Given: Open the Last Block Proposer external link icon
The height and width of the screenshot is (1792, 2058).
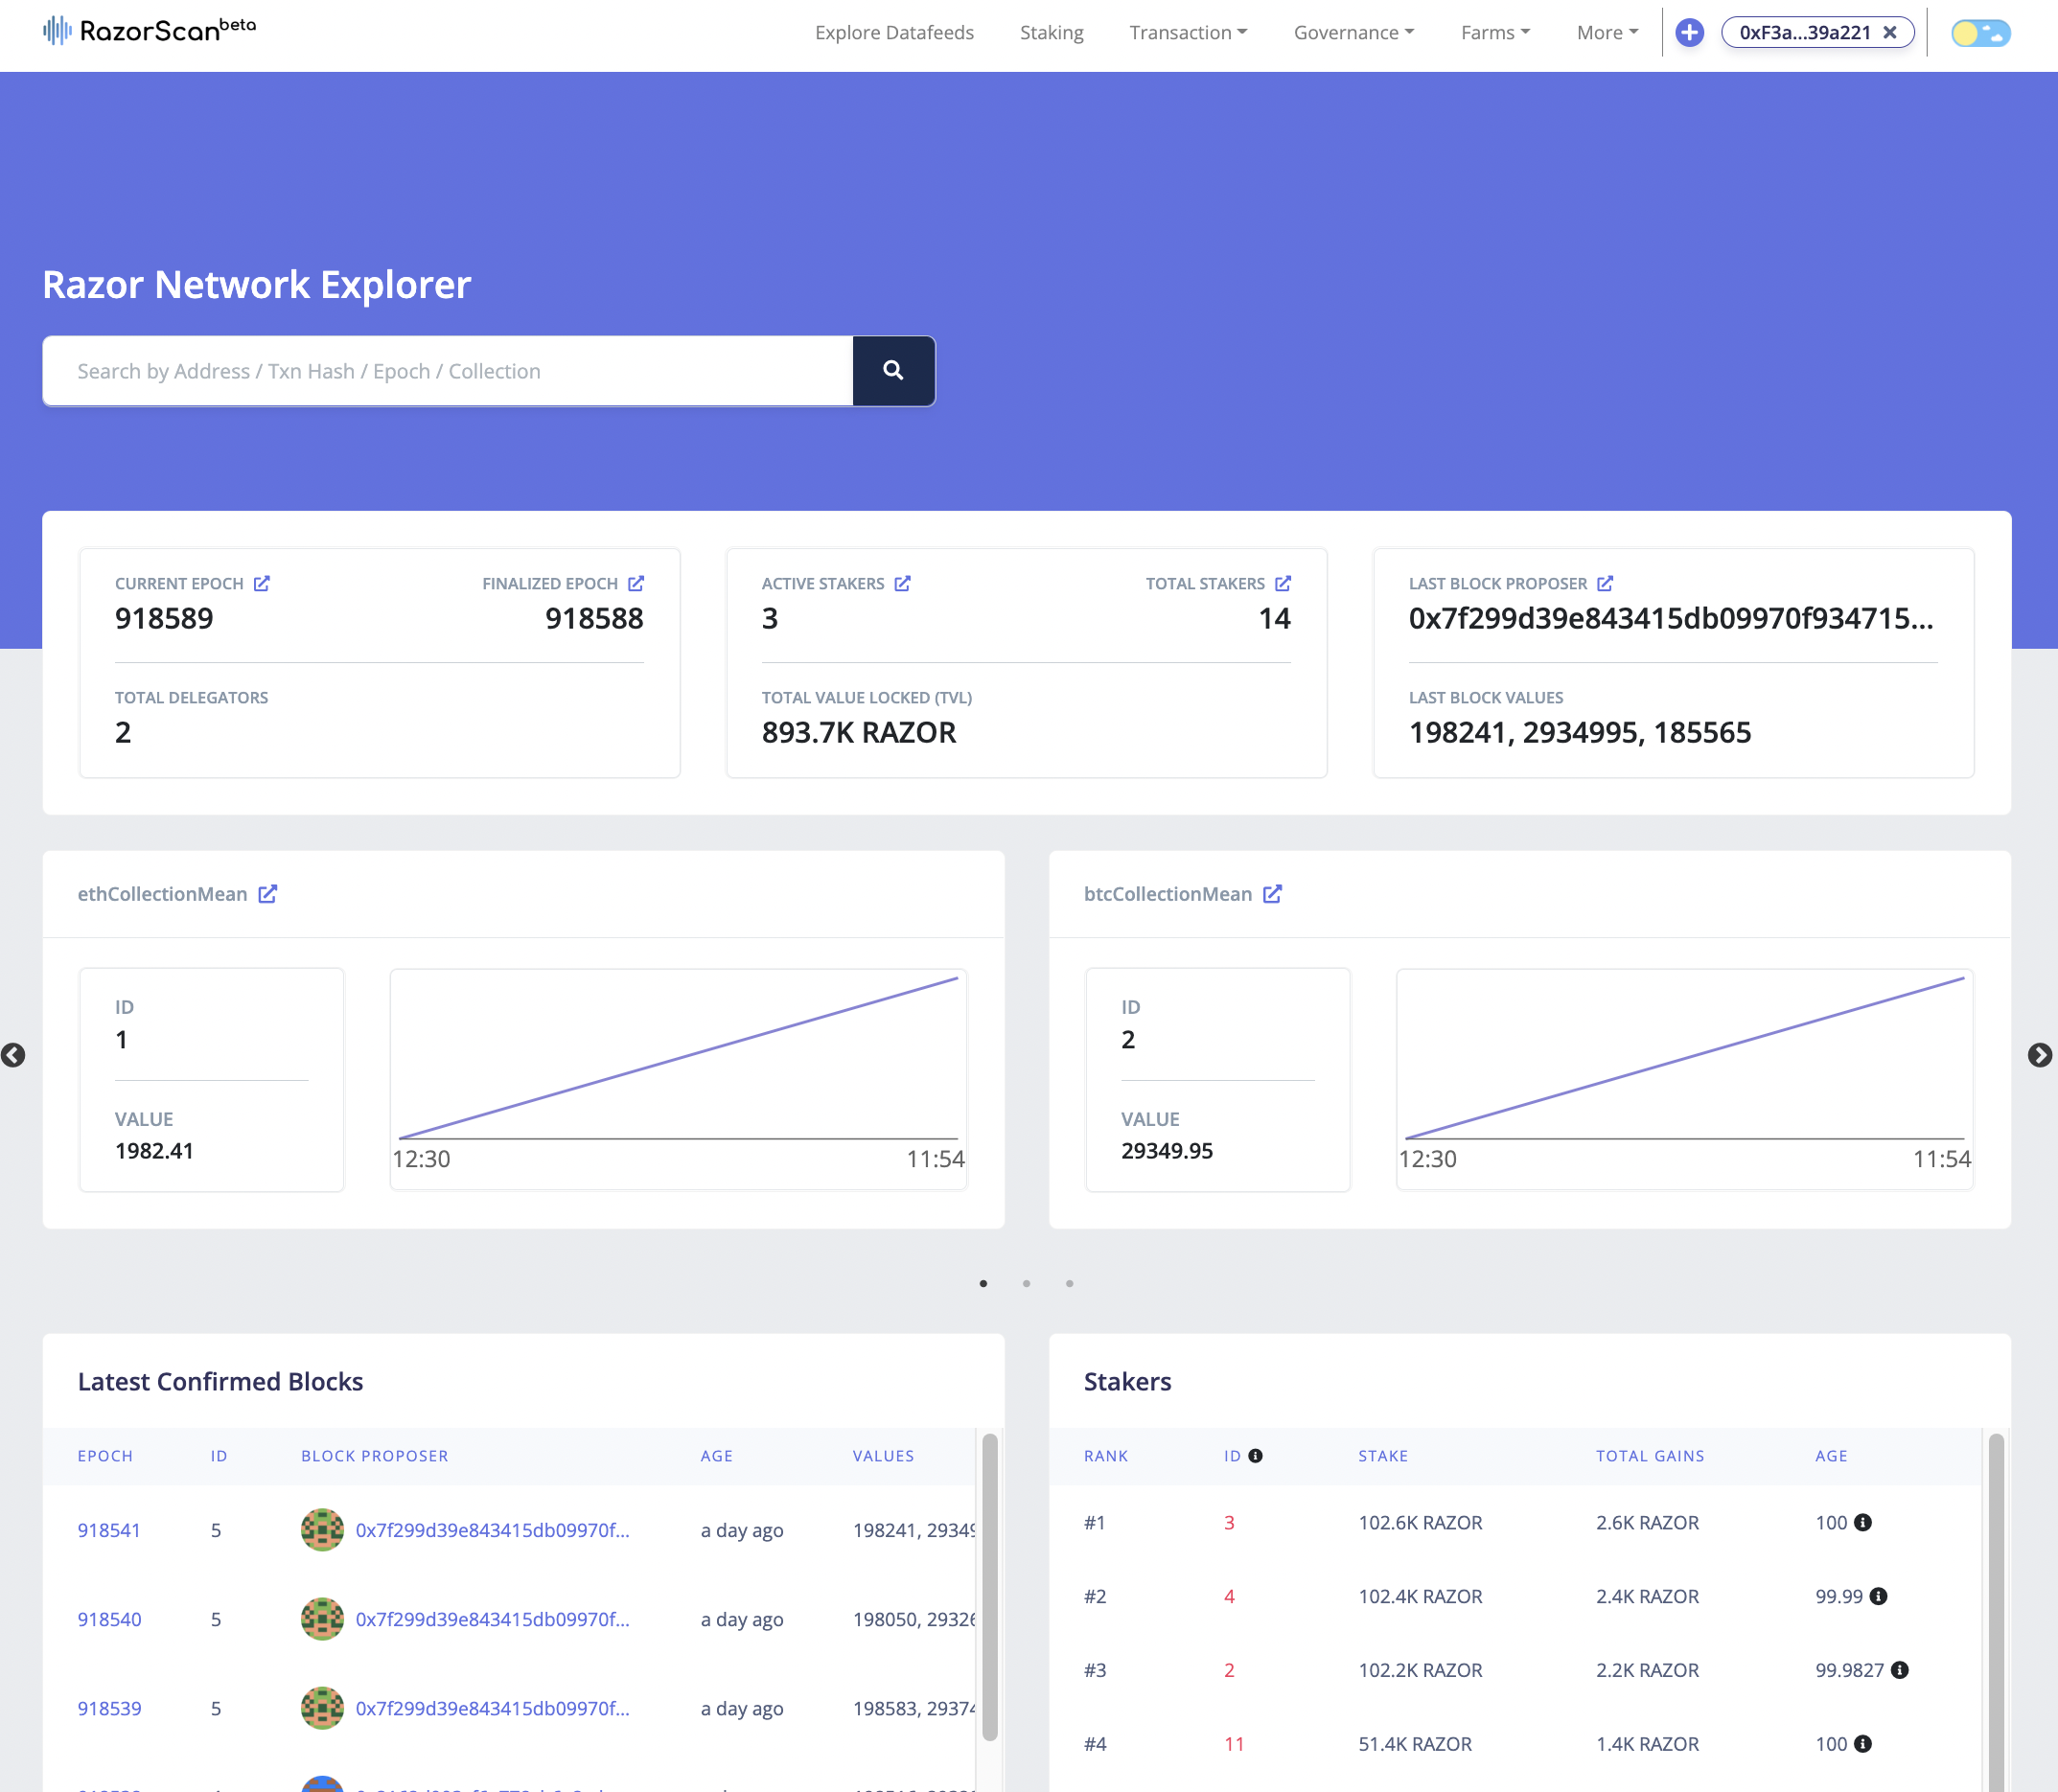Looking at the screenshot, I should [x=1605, y=583].
